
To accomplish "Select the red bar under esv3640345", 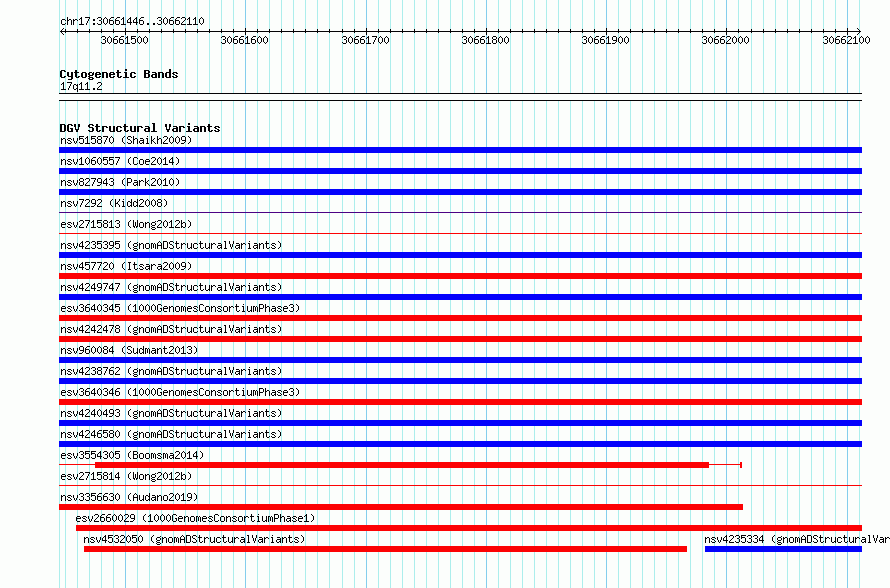I will pos(460,318).
